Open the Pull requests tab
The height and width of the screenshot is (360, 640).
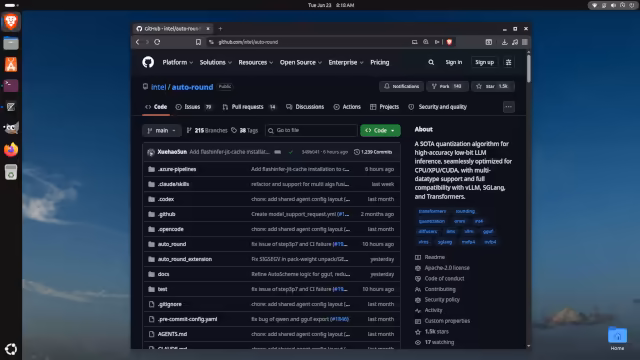(x=249, y=107)
